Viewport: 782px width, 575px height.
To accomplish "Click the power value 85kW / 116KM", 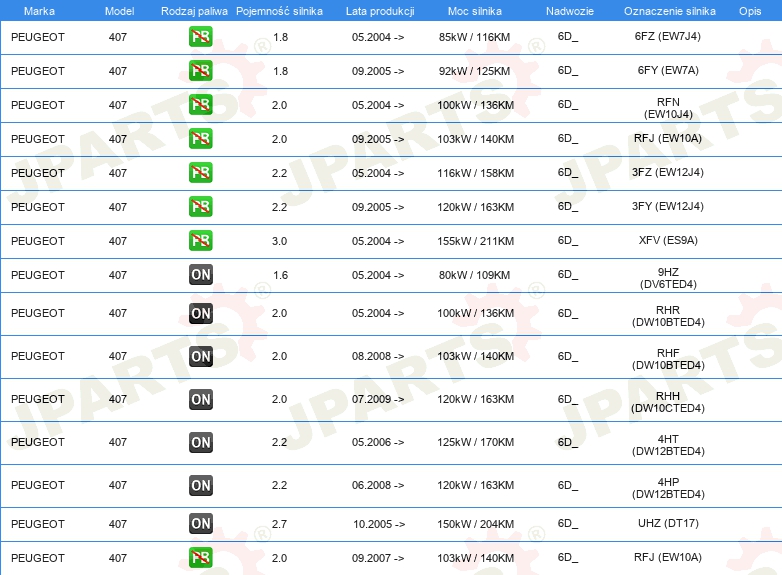I will (474, 37).
